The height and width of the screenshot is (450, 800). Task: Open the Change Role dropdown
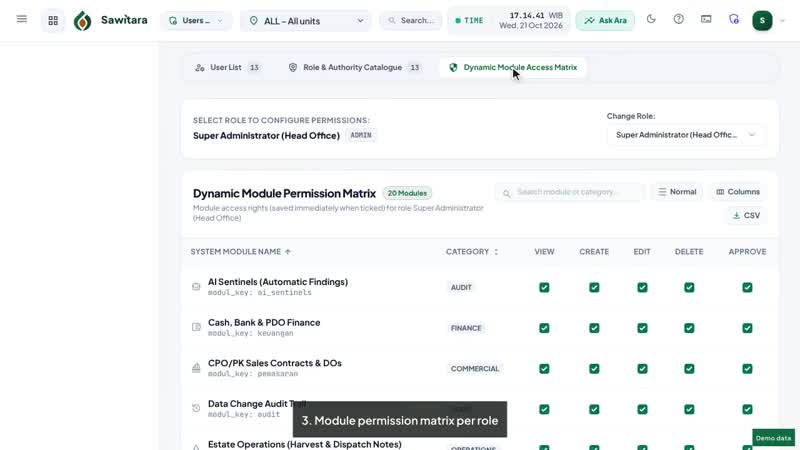(x=686, y=135)
